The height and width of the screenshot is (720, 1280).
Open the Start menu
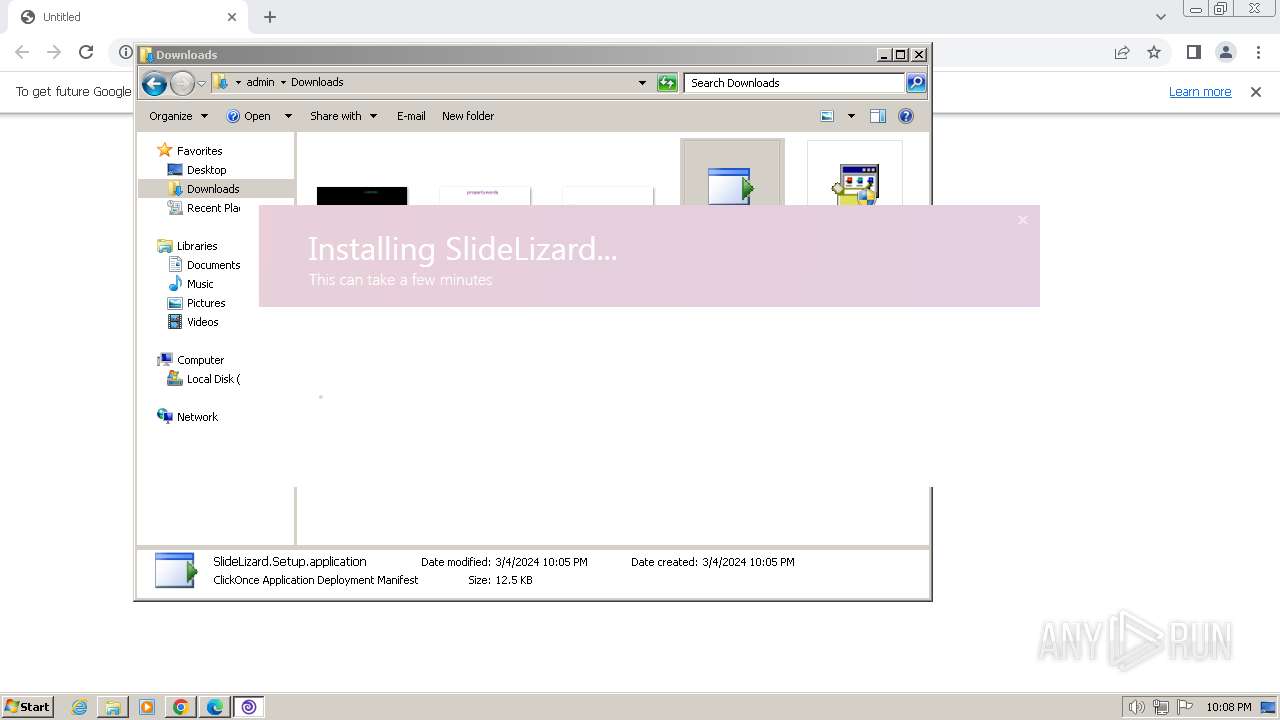[x=28, y=707]
